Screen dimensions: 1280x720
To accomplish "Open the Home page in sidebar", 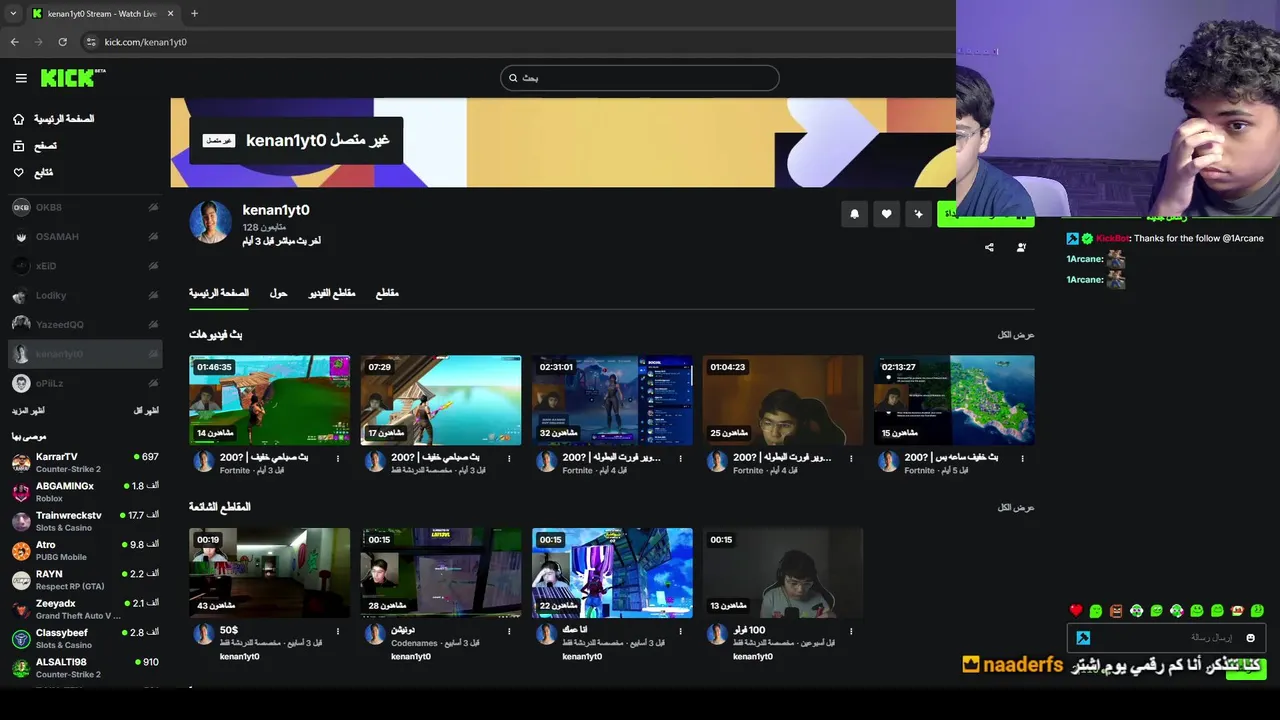I will click(54, 119).
